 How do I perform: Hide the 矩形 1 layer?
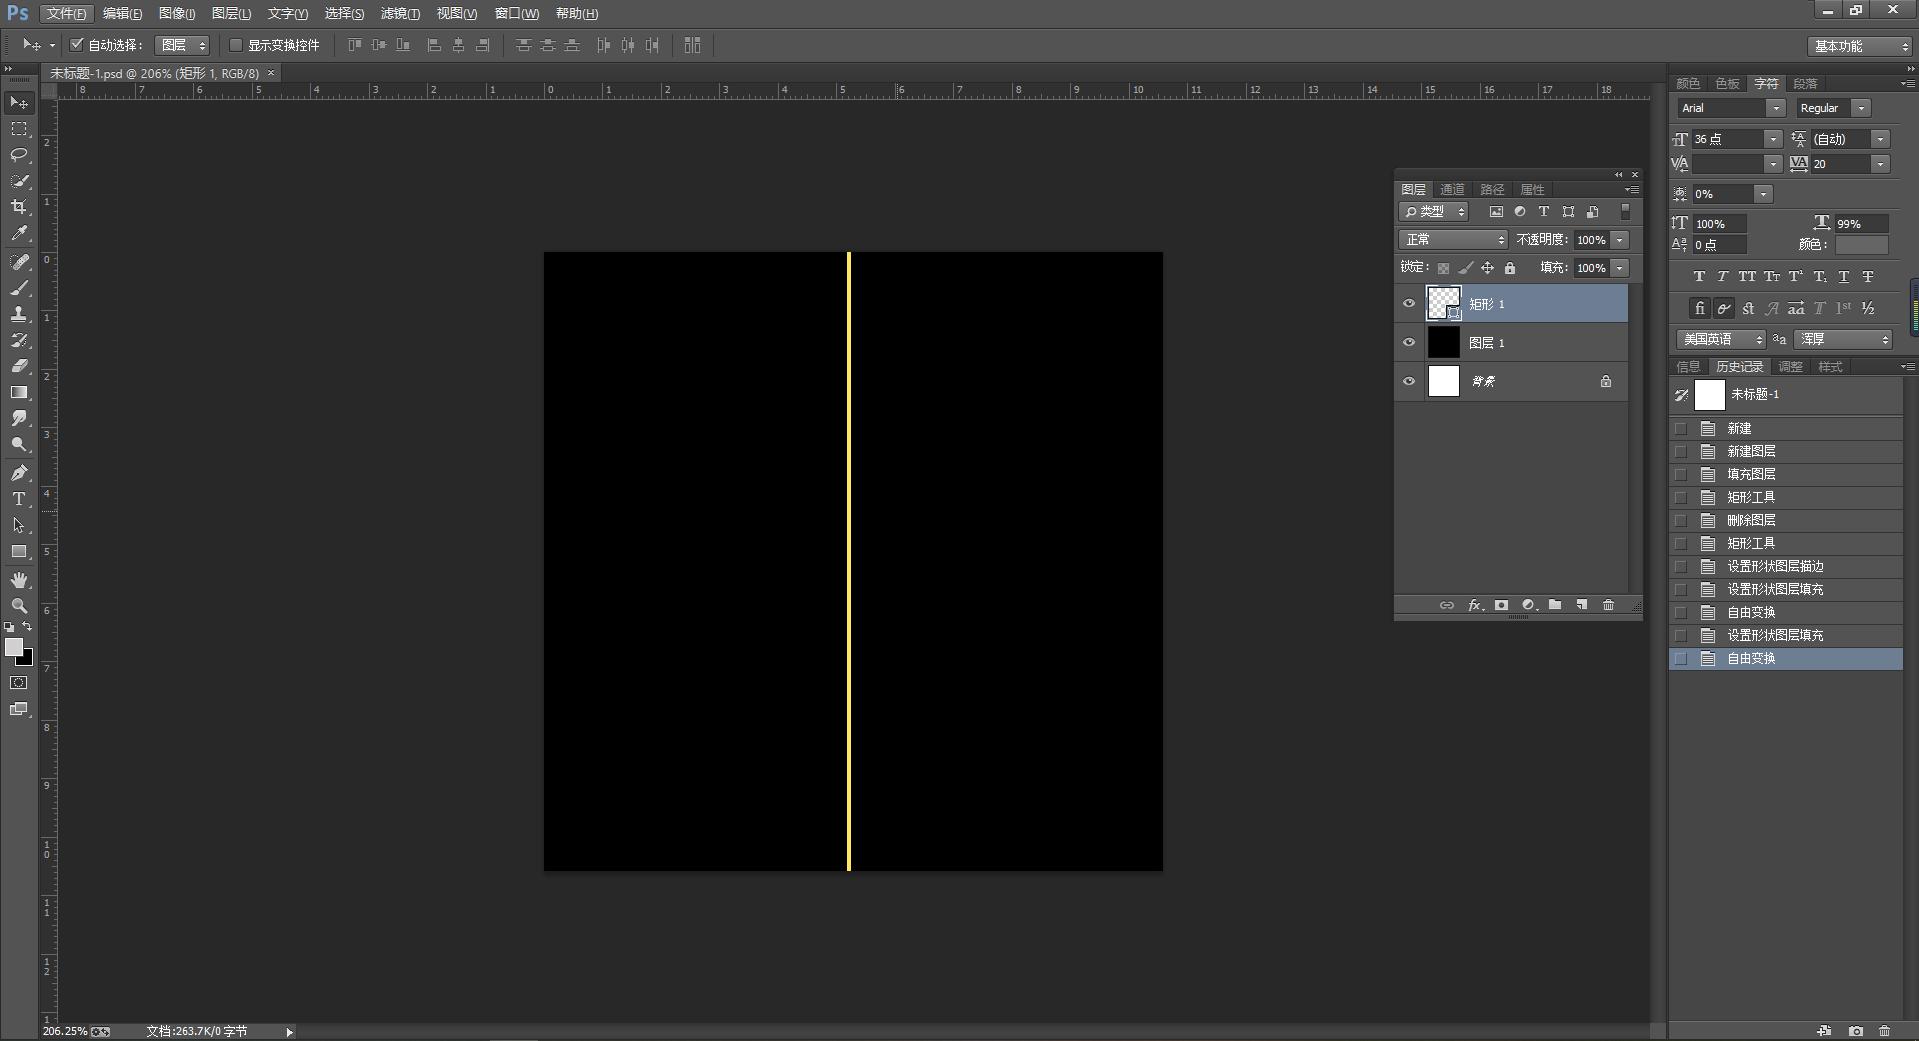[1409, 304]
